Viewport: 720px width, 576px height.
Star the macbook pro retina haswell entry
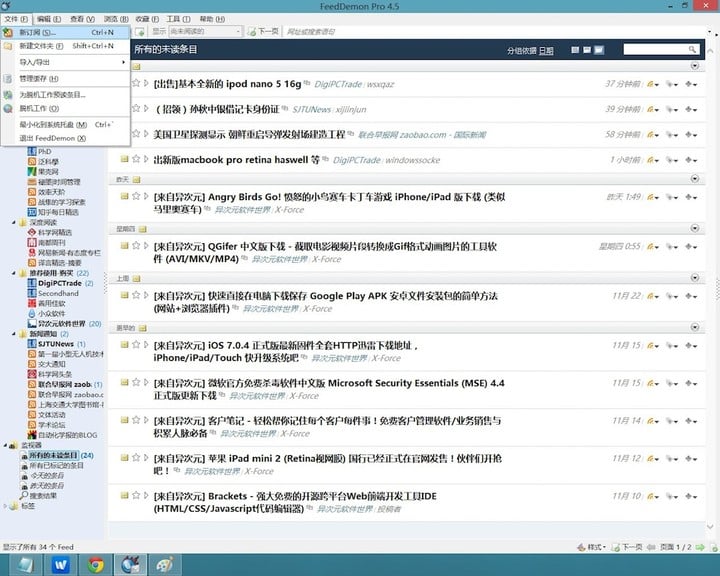(136, 159)
